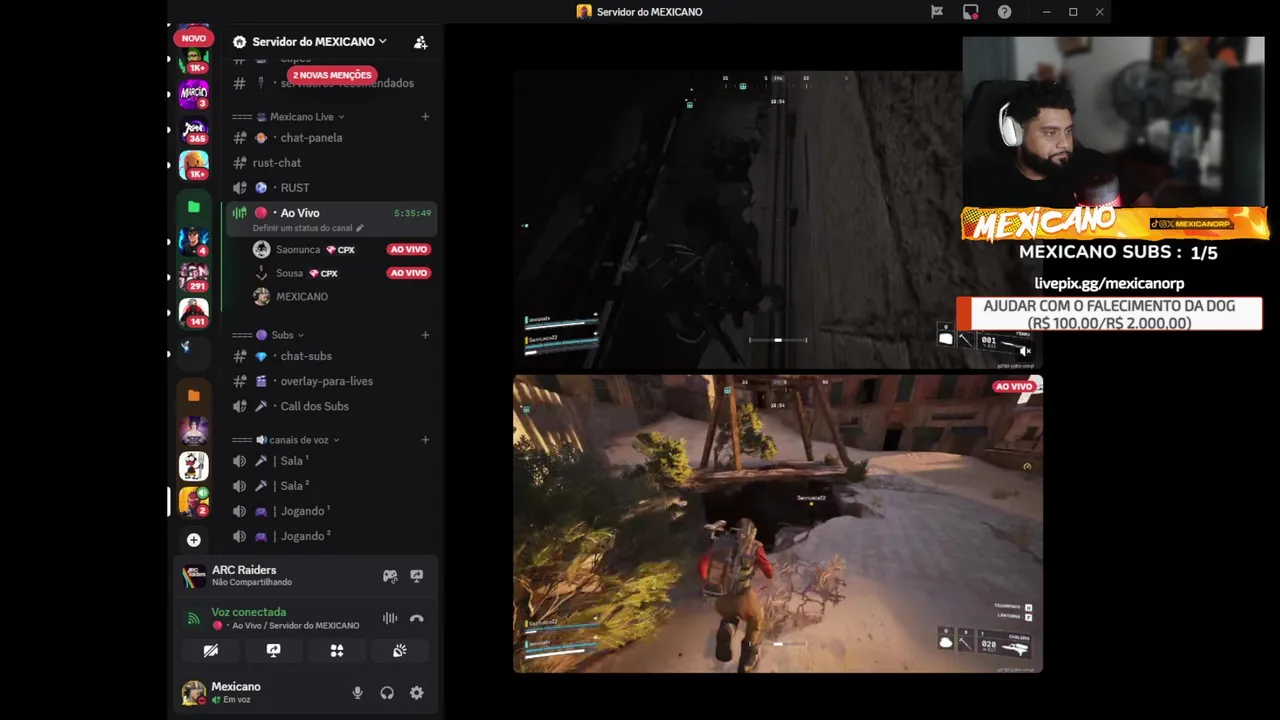Watch Saonunca's AO VIVO stream badge
This screenshot has width=1280, height=720.
409,249
